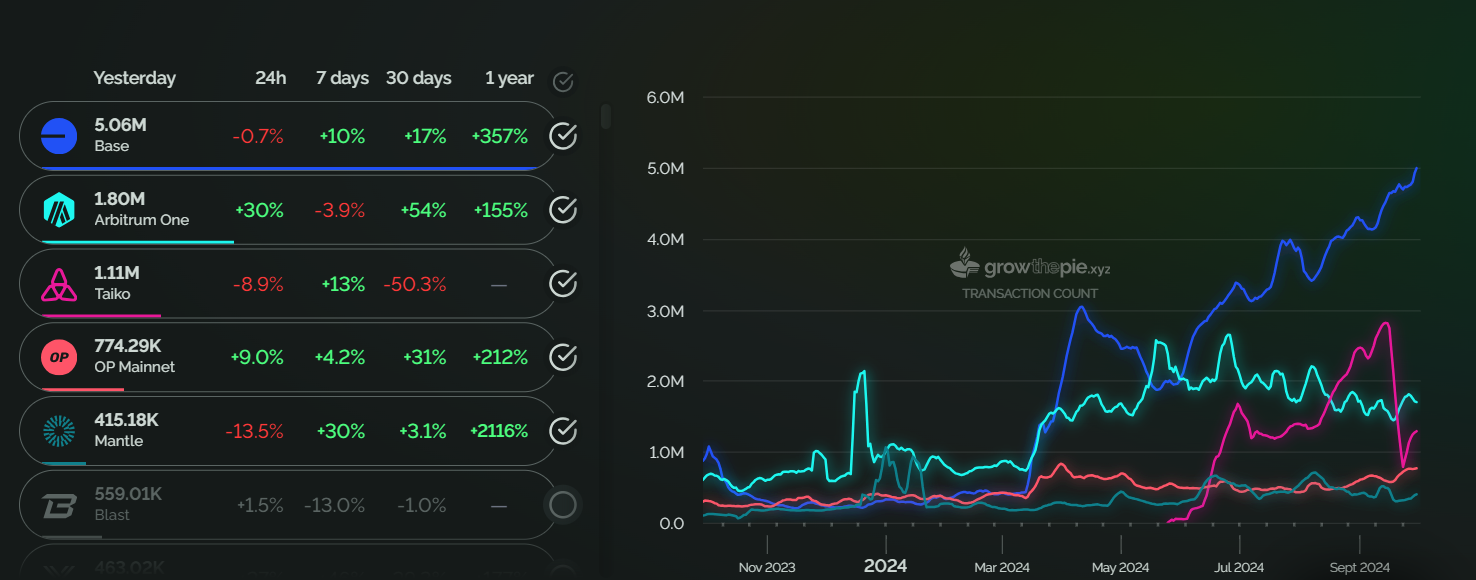This screenshot has height=580, width=1476.
Task: Disable Mantle via its checkmark
Action: tap(563, 431)
